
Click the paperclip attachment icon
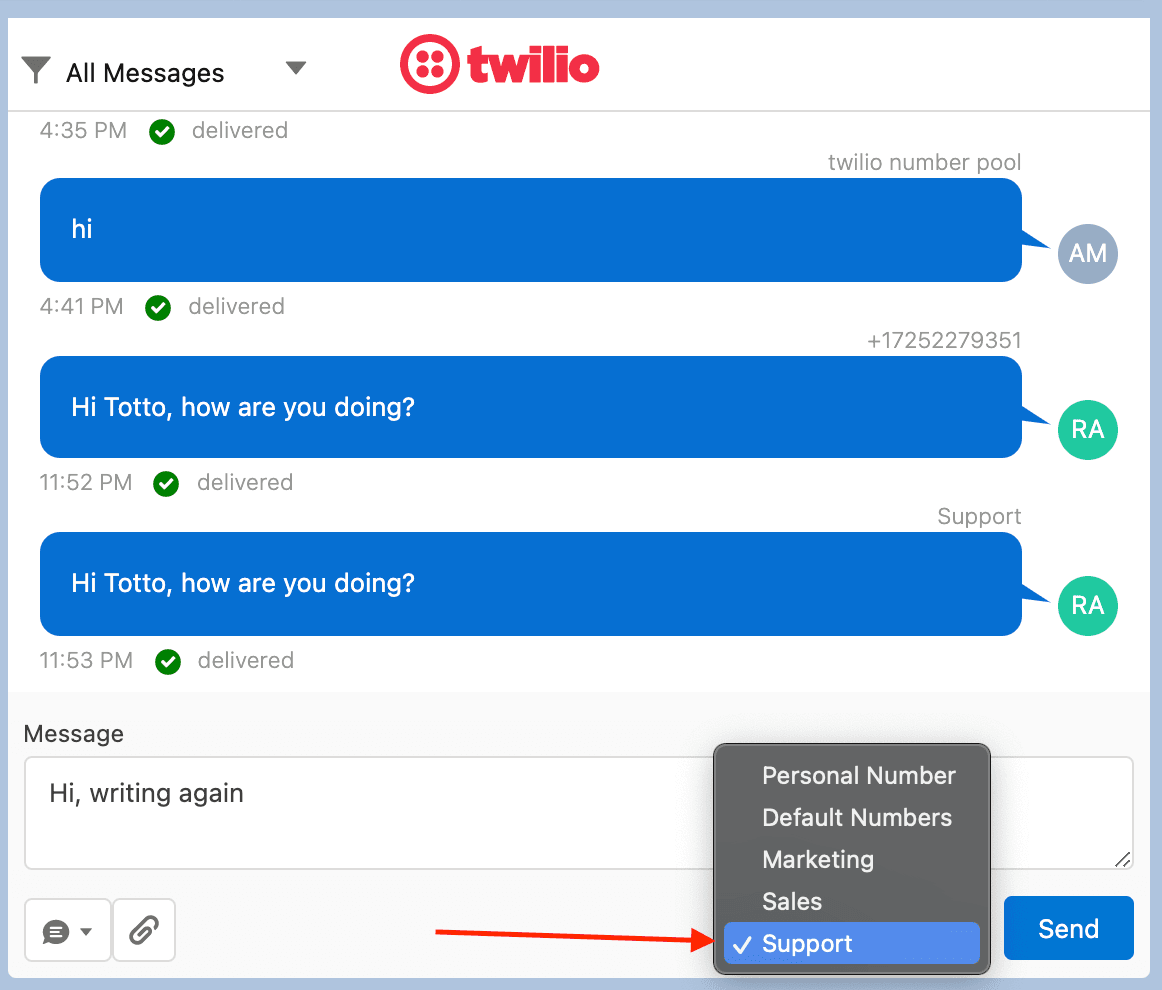(x=143, y=929)
